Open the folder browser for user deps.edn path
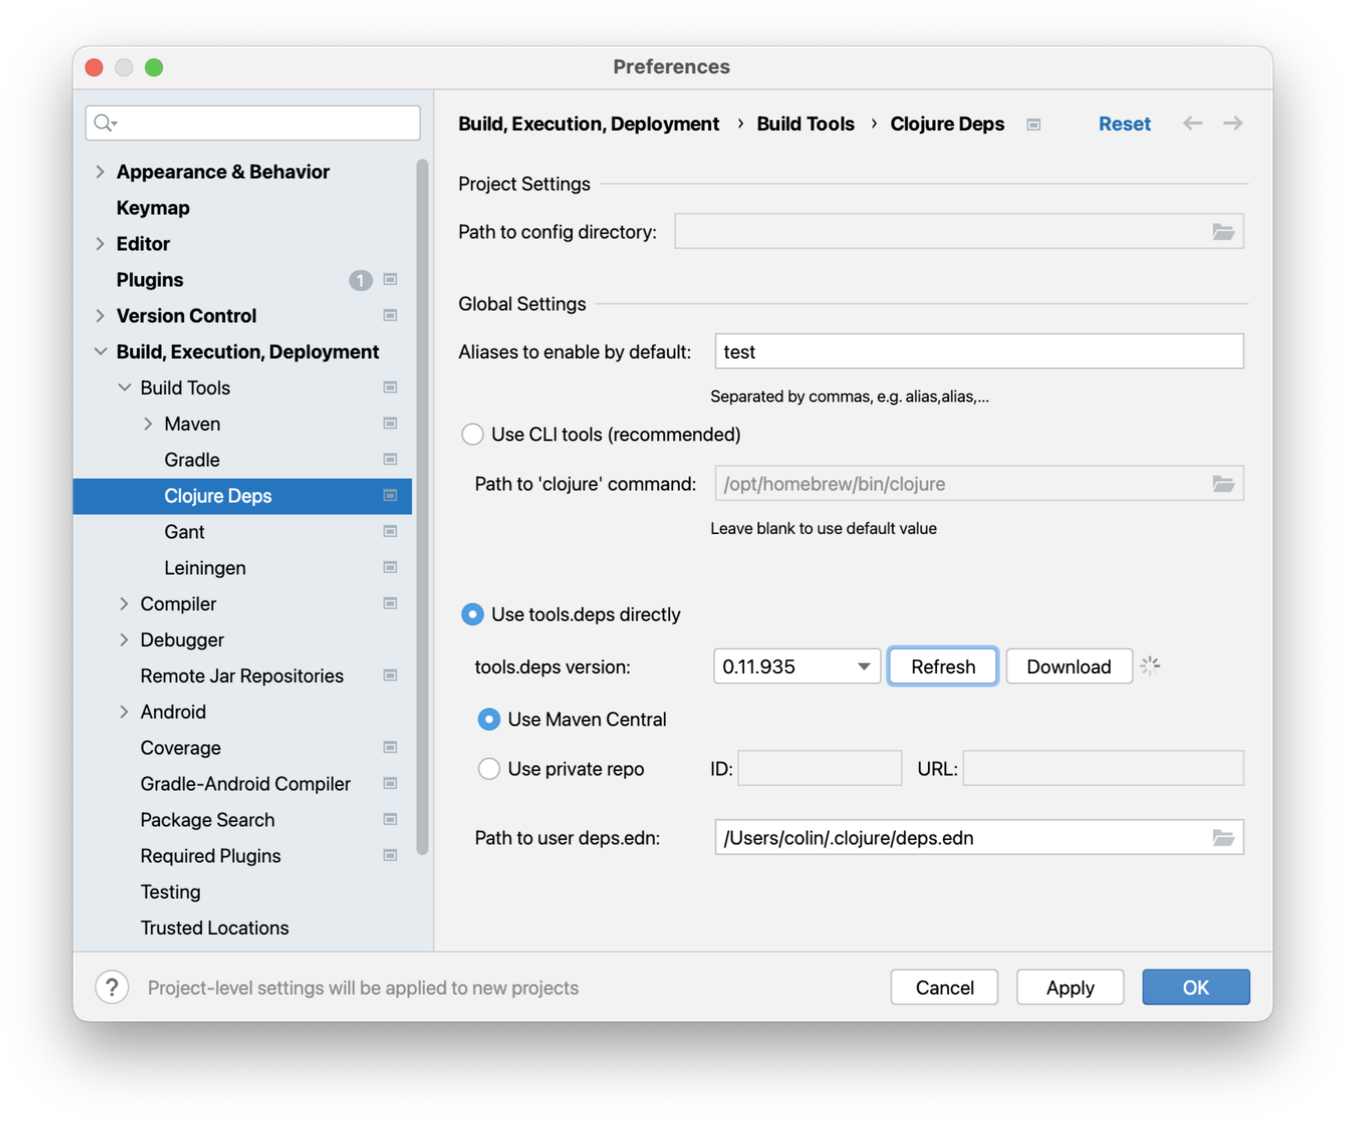 pyautogui.click(x=1222, y=838)
